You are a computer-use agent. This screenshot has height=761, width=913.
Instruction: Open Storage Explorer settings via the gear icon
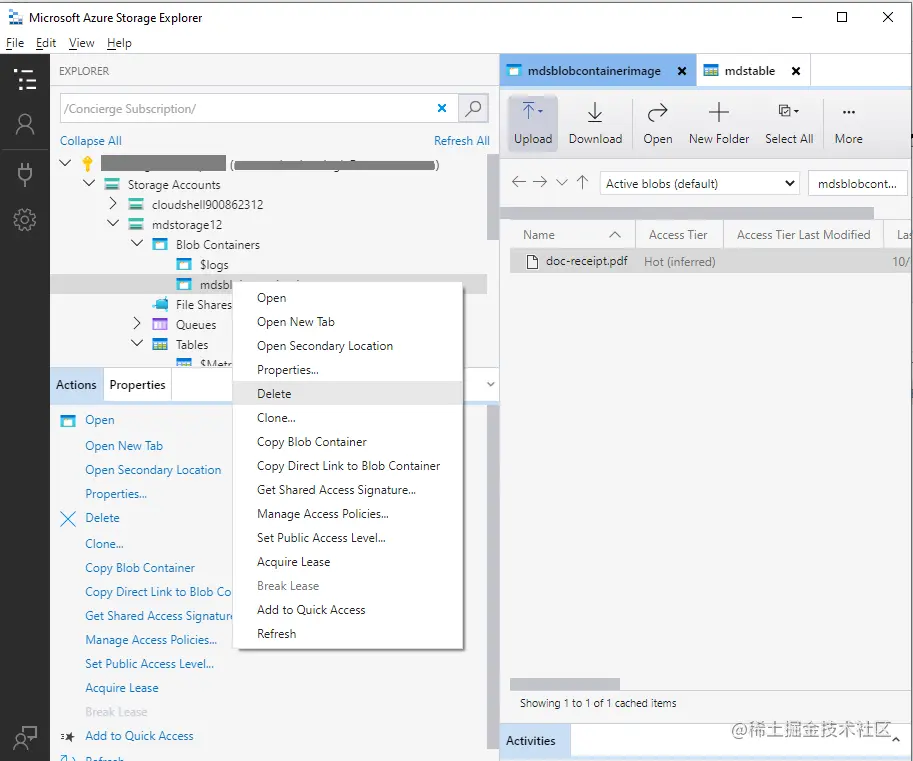25,219
